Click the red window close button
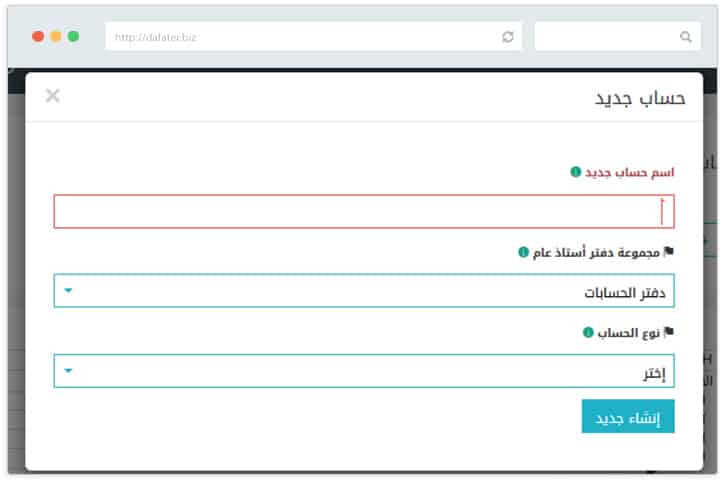This screenshot has height=485, width=725. (x=38, y=36)
